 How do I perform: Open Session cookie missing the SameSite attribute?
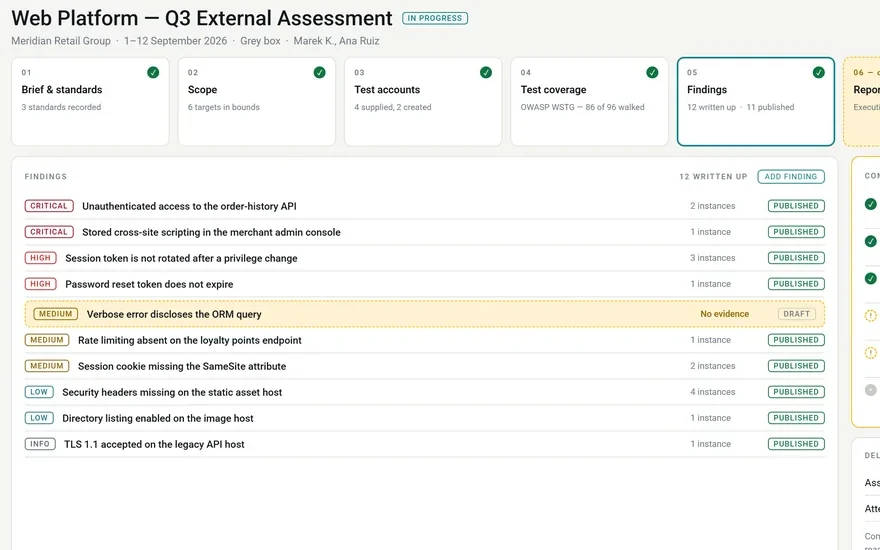coord(425,366)
